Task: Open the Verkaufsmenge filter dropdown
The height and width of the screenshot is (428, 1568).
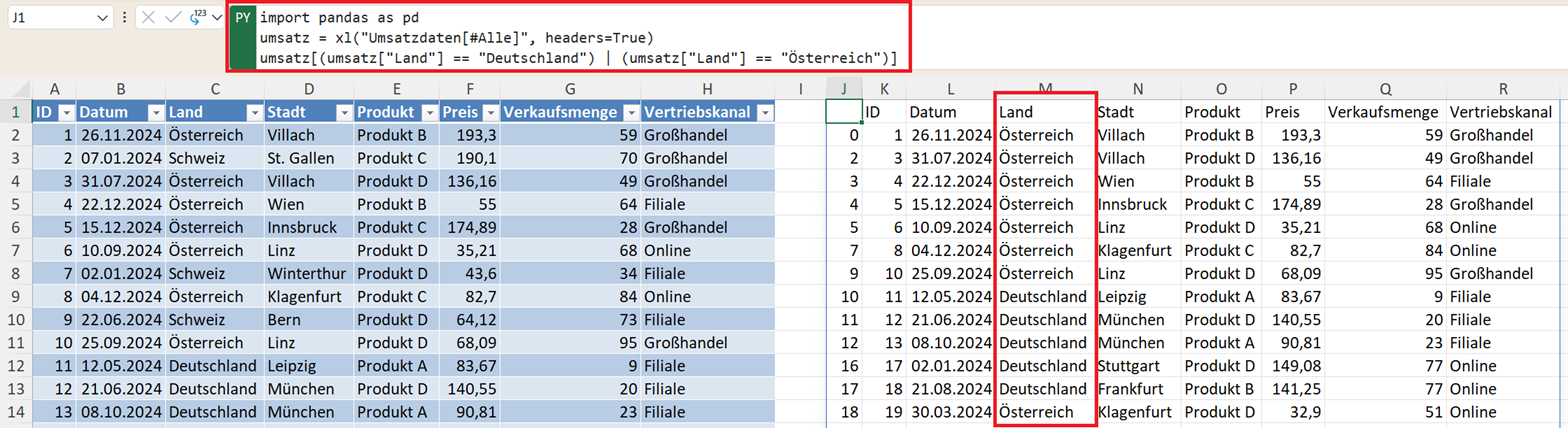Action: 630,112
